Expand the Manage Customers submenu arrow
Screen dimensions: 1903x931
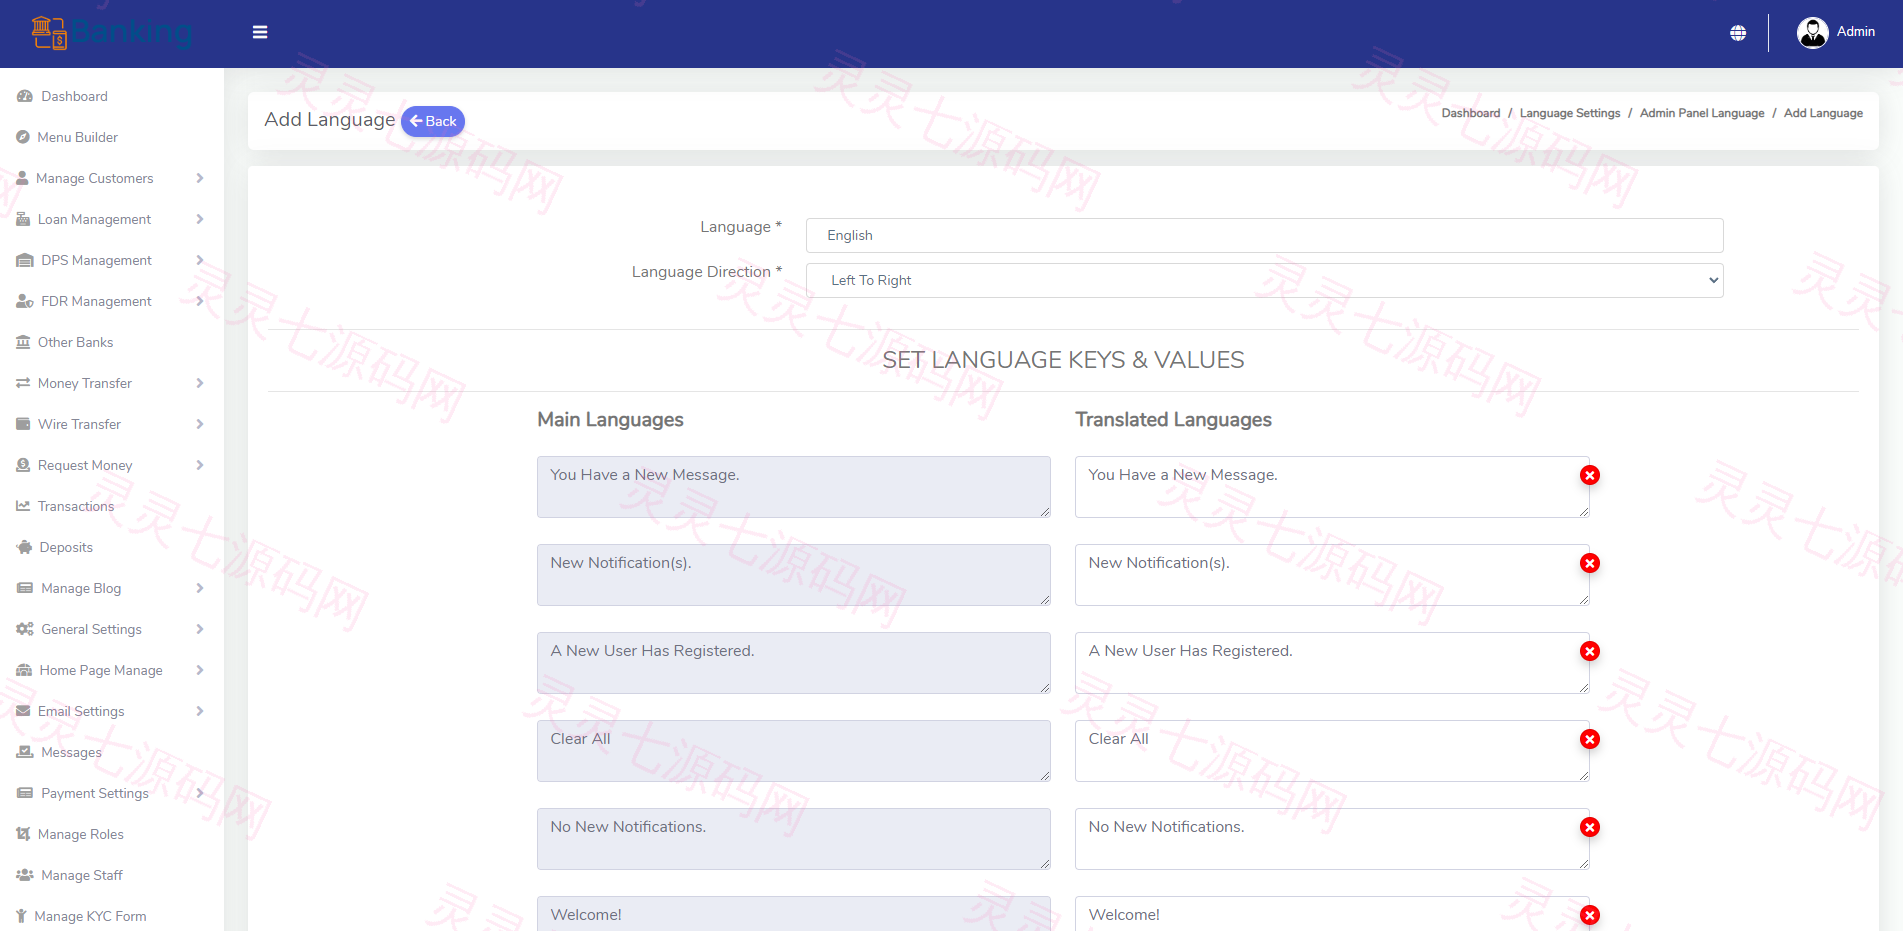[x=200, y=178]
